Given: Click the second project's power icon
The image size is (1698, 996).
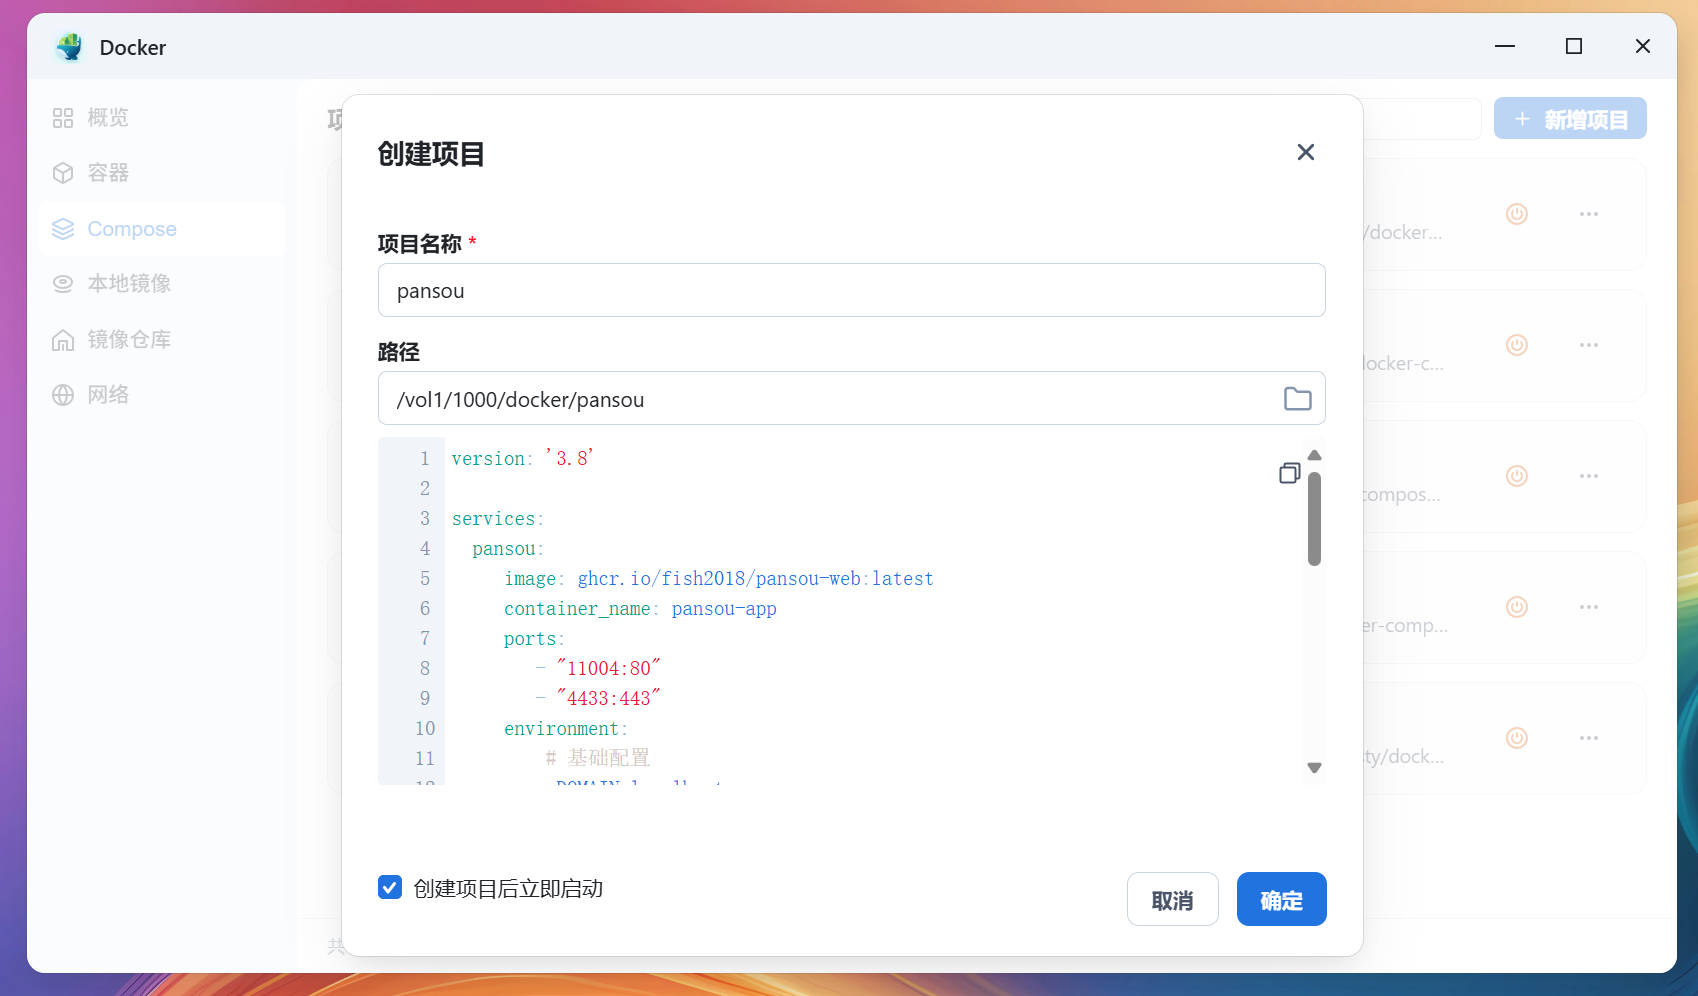Looking at the screenshot, I should (x=1516, y=345).
